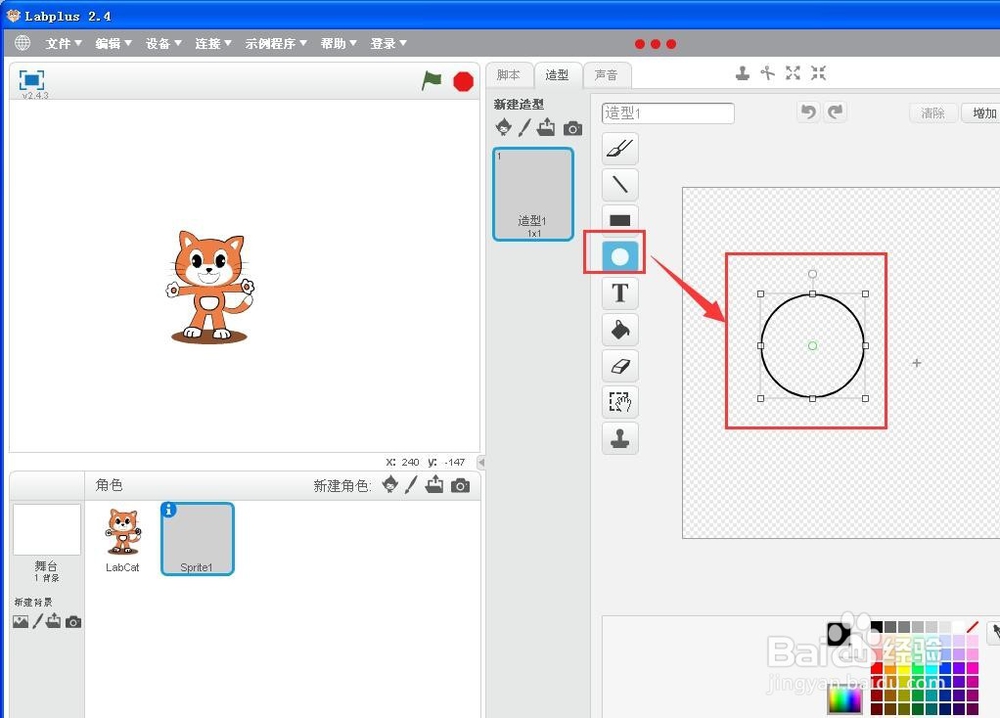Click the rotation handle above the circle

pyautogui.click(x=812, y=274)
